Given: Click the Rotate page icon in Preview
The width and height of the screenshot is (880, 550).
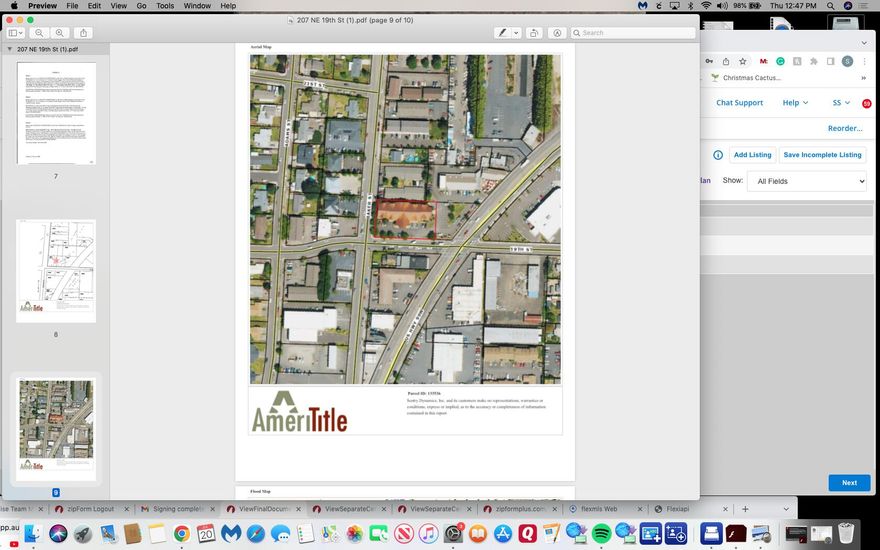Looking at the screenshot, I should pyautogui.click(x=535, y=33).
